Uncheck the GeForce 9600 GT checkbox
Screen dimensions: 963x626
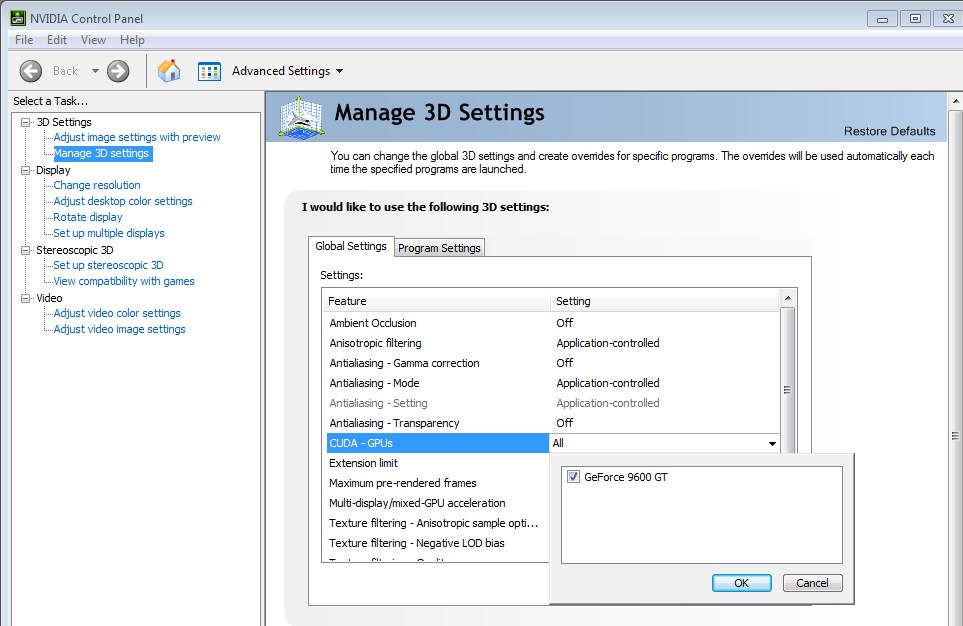tap(573, 477)
